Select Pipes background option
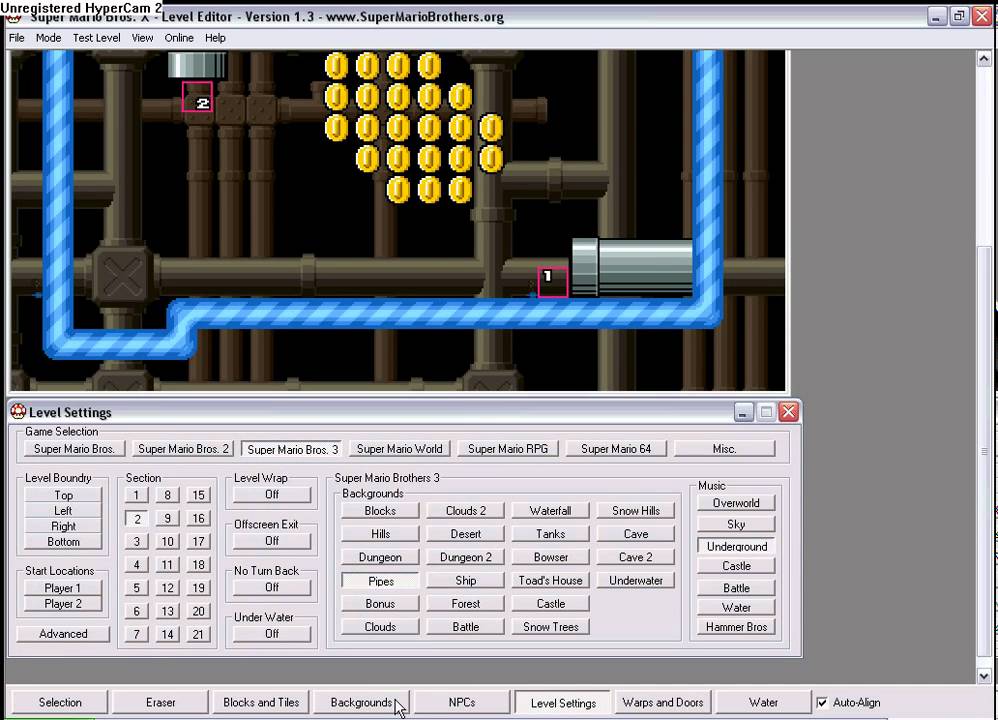The width and height of the screenshot is (998, 720). tap(380, 581)
